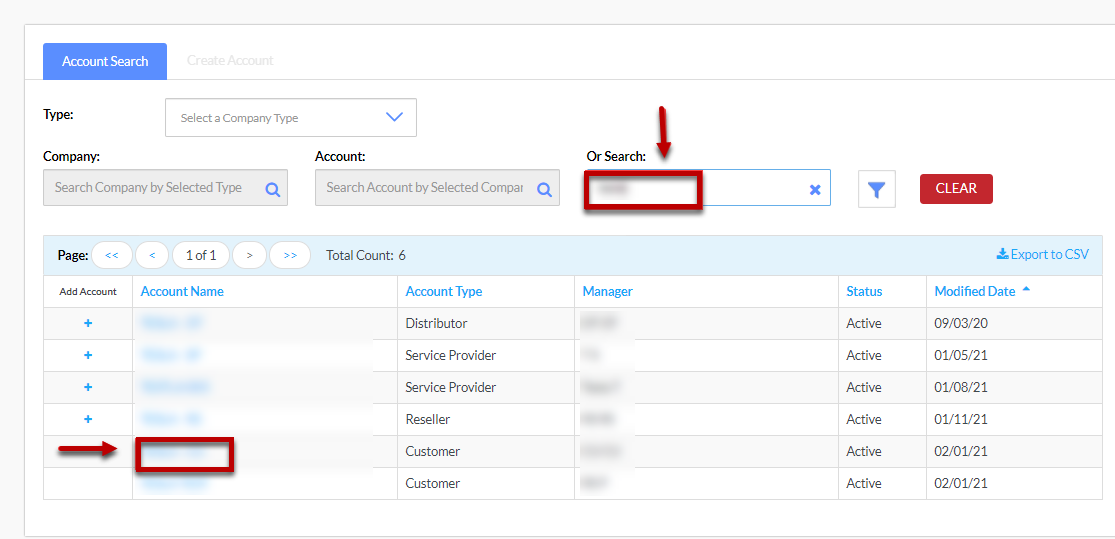This screenshot has height=539, width=1115.
Task: Switch to the Create Account tab
Action: click(230, 61)
